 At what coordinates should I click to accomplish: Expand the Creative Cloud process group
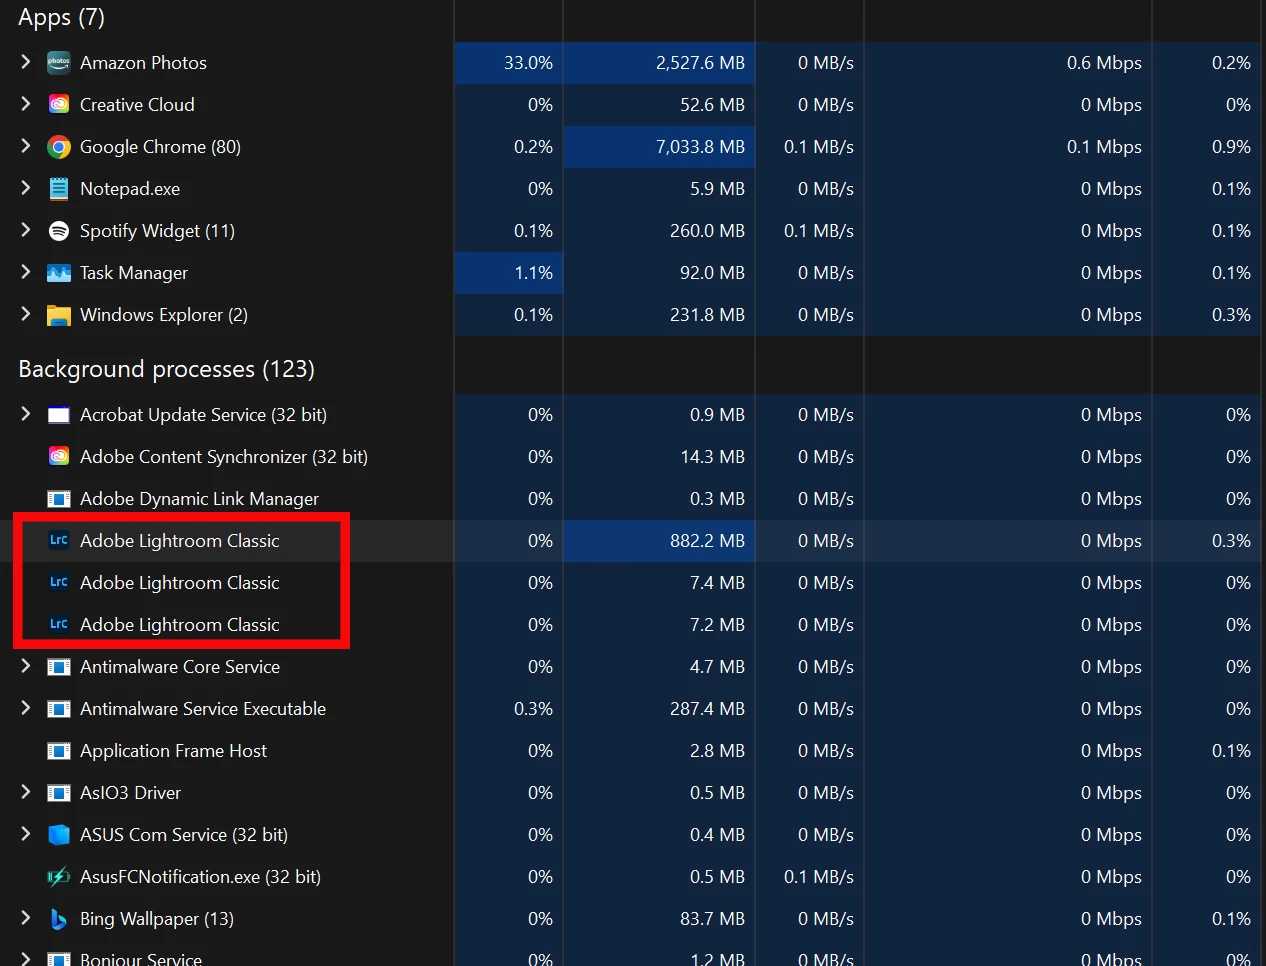pos(26,104)
